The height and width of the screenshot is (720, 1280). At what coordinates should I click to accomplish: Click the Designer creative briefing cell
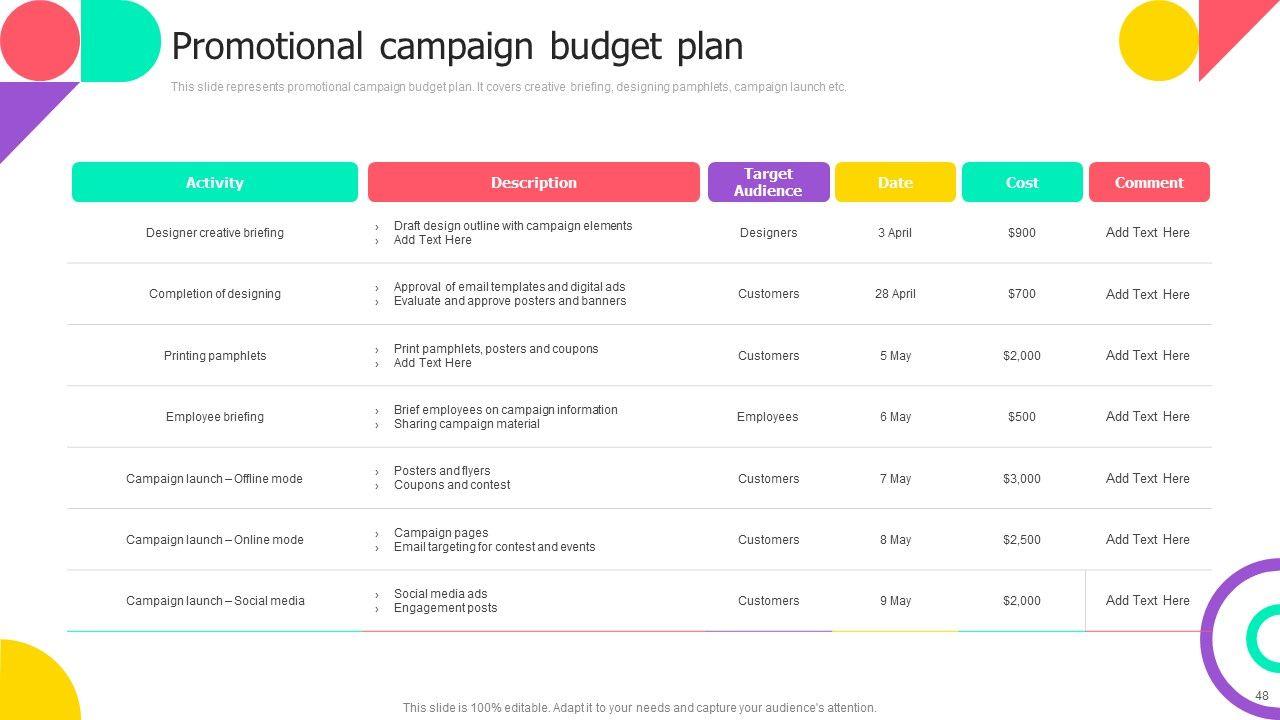point(215,233)
